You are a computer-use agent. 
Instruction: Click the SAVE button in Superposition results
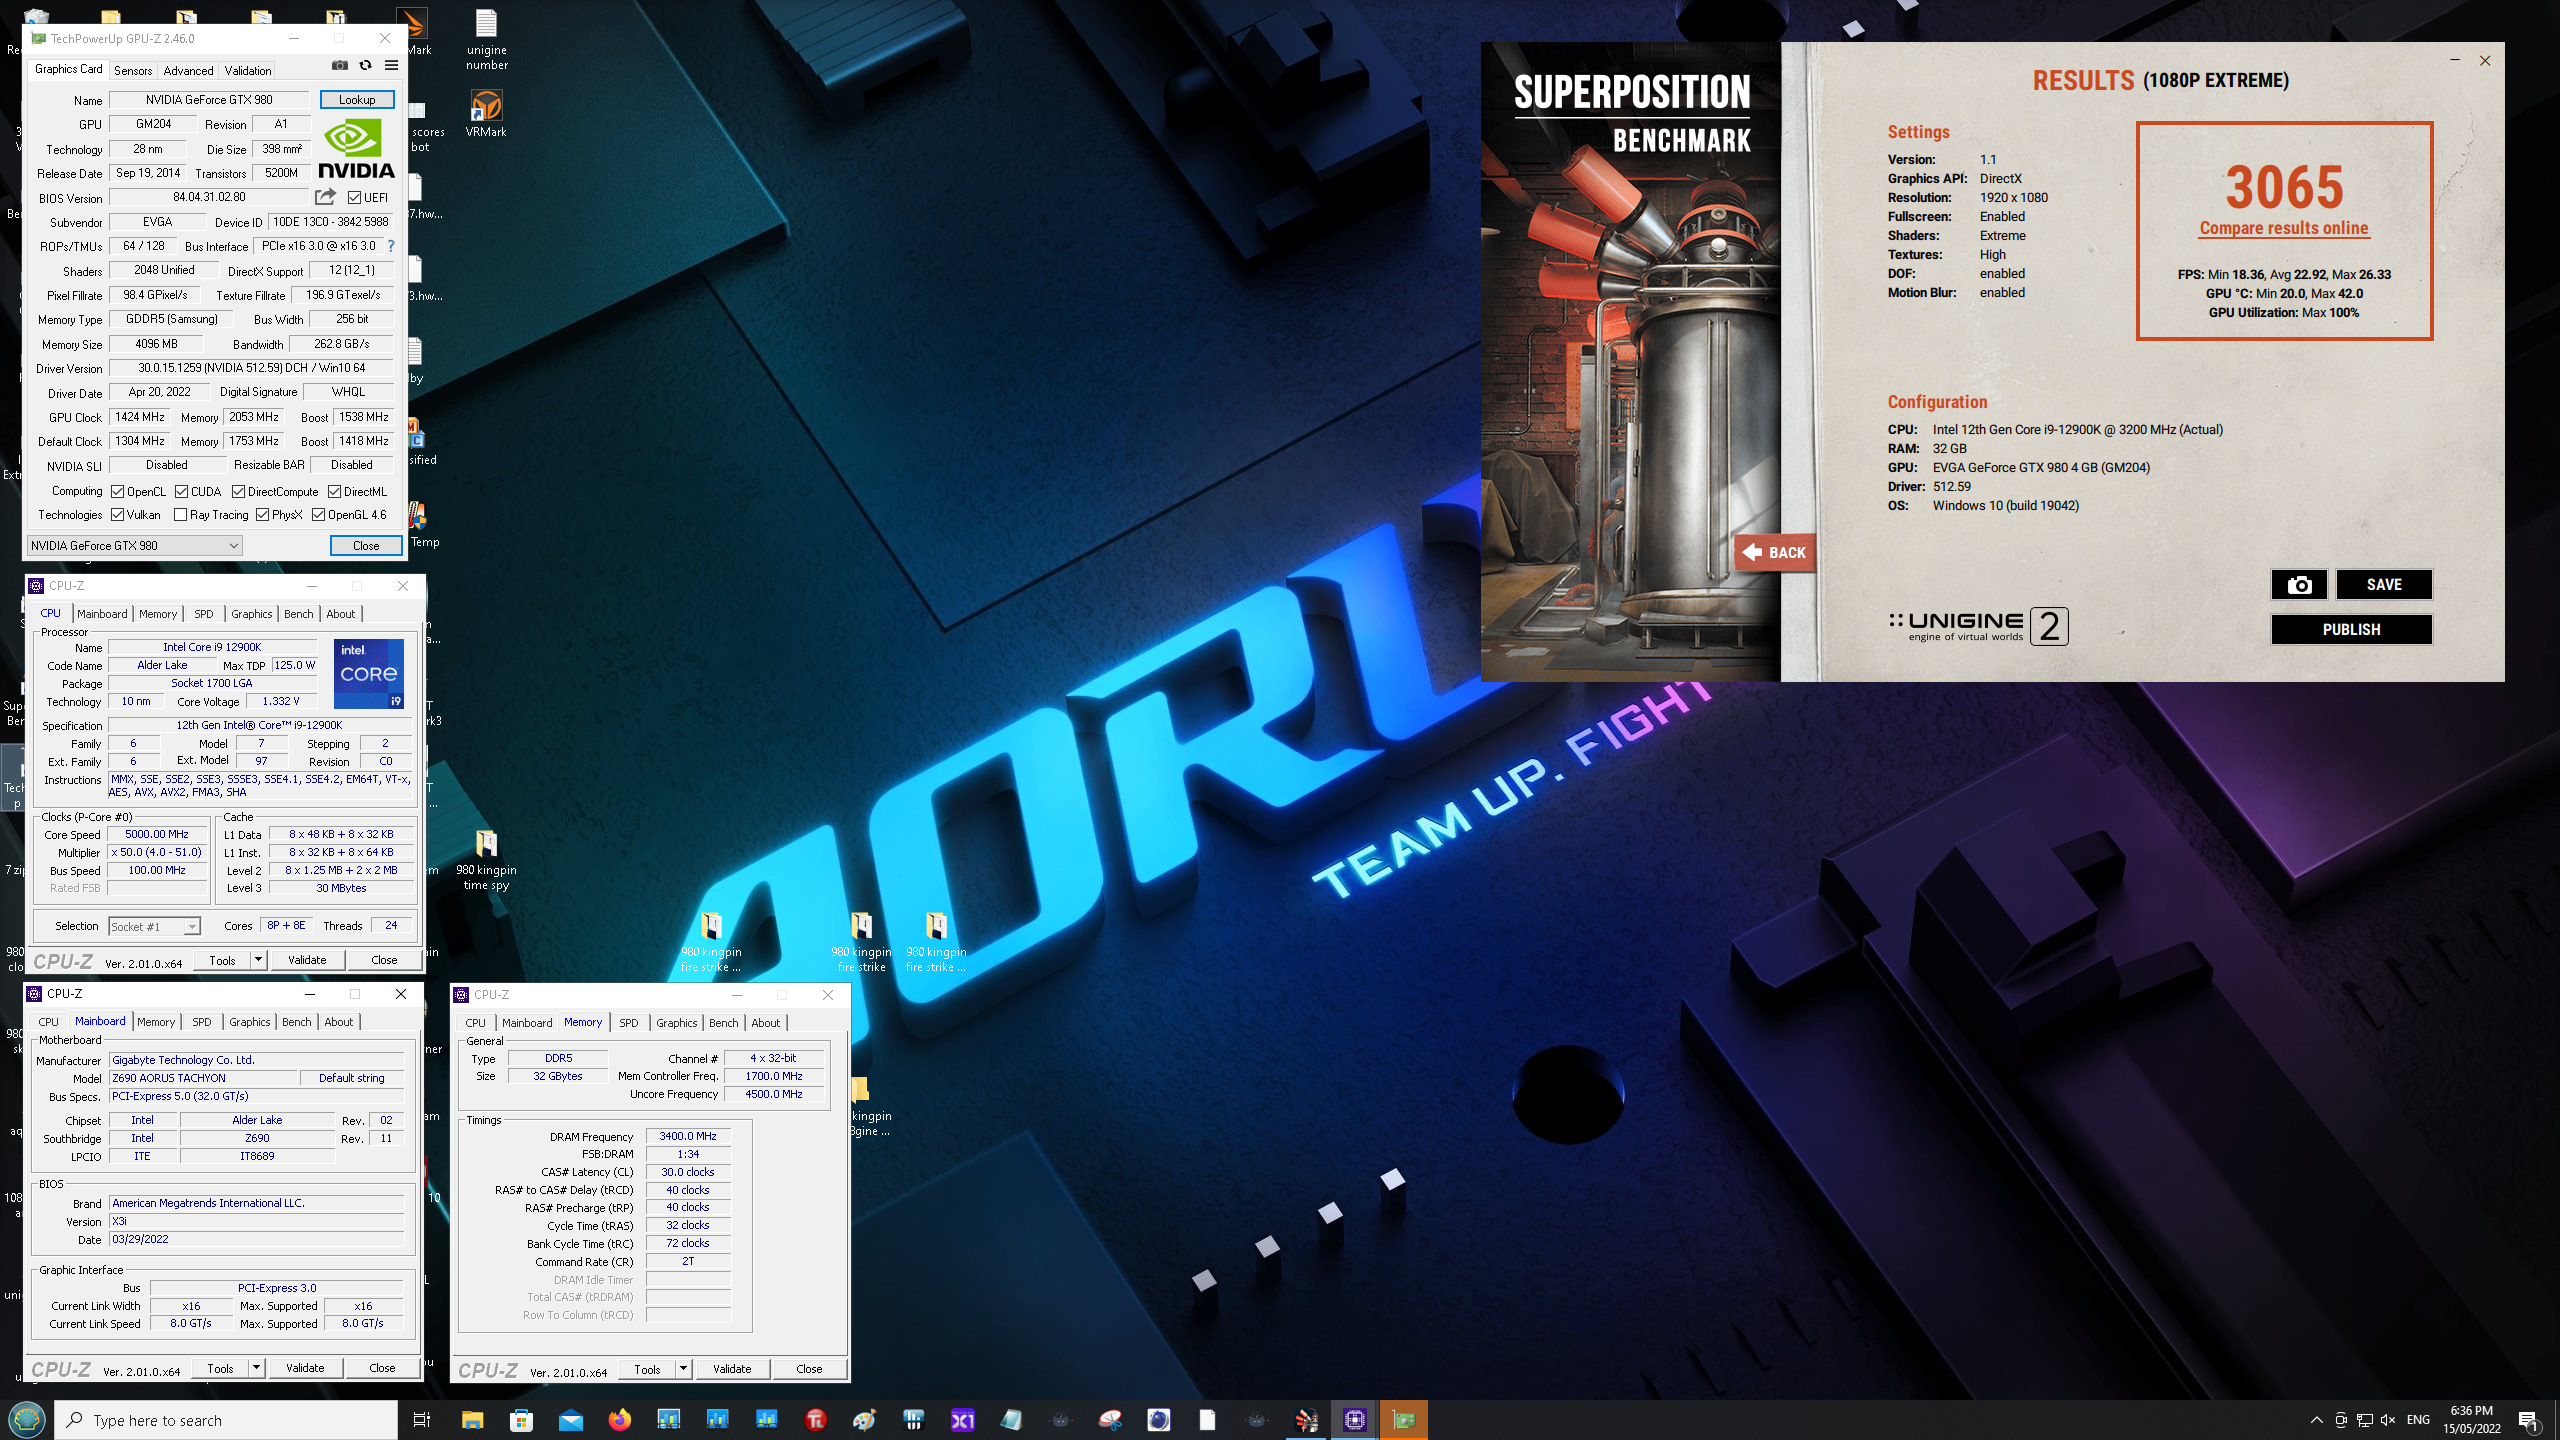[x=2384, y=585]
